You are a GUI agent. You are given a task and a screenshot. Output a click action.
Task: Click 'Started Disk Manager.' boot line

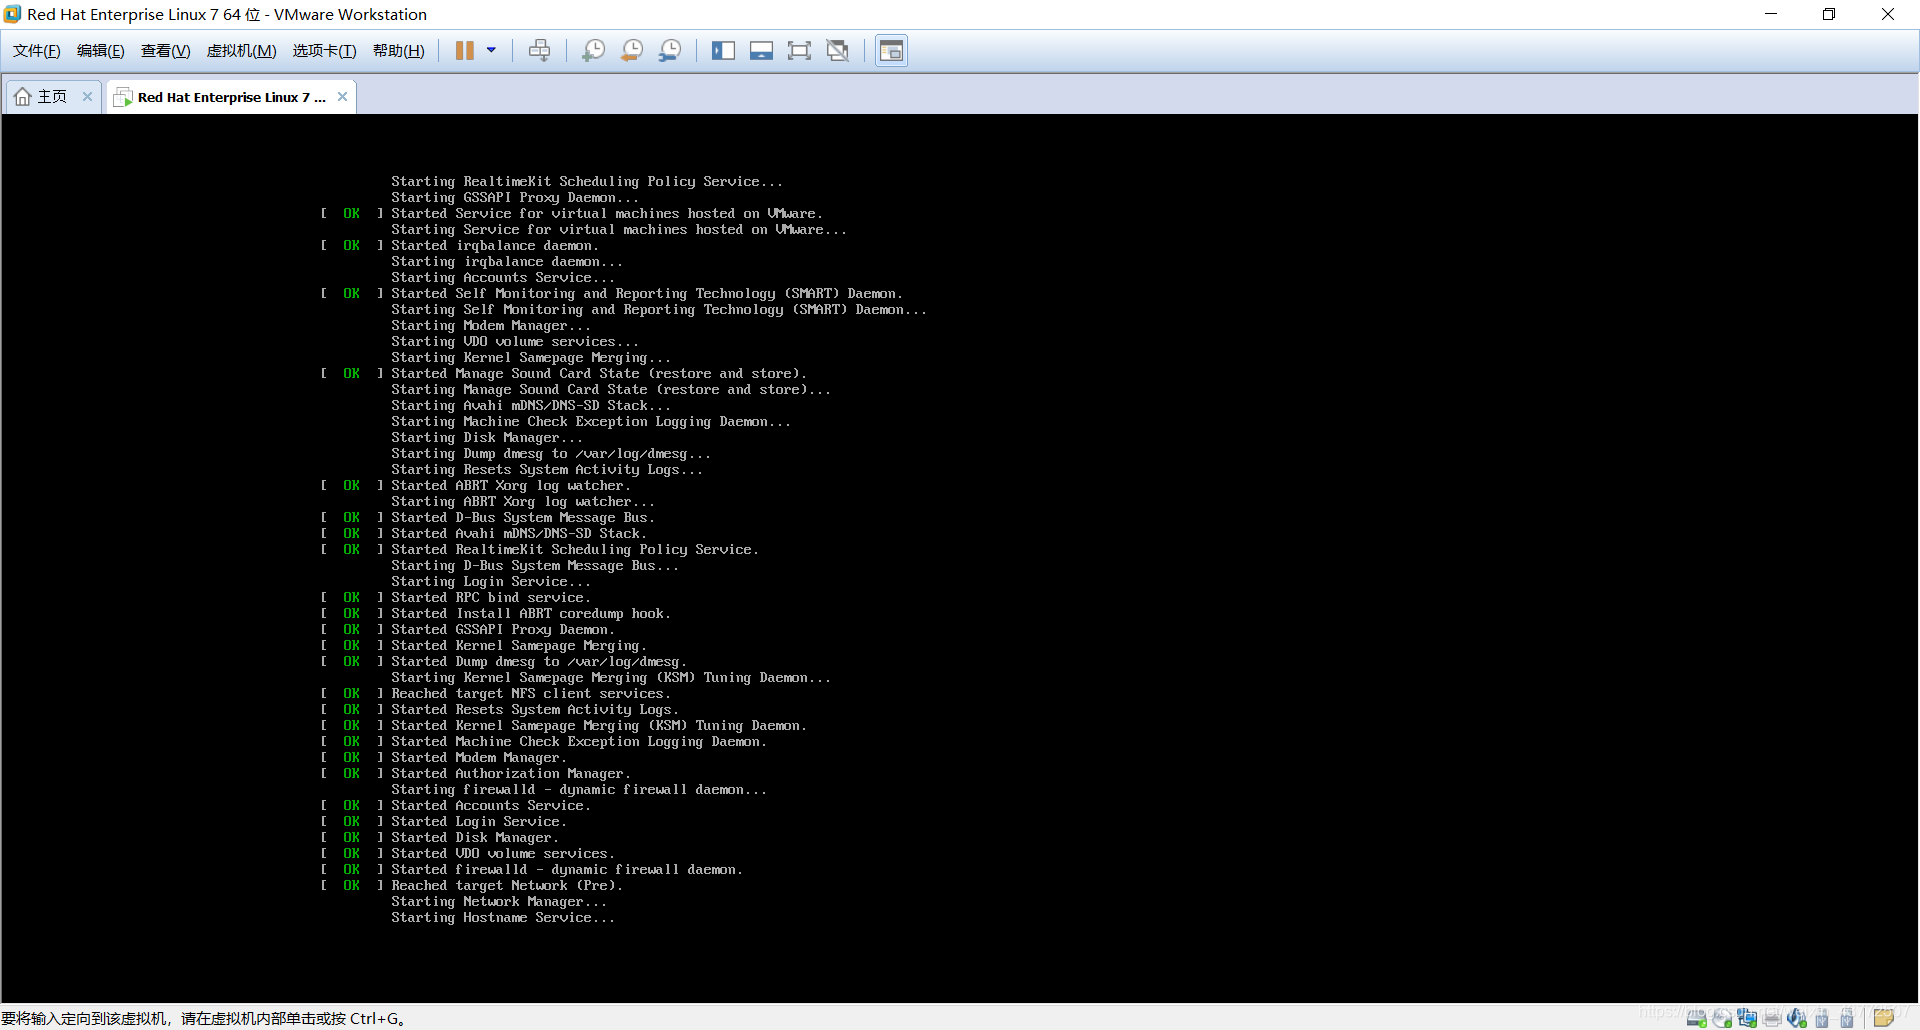(475, 838)
